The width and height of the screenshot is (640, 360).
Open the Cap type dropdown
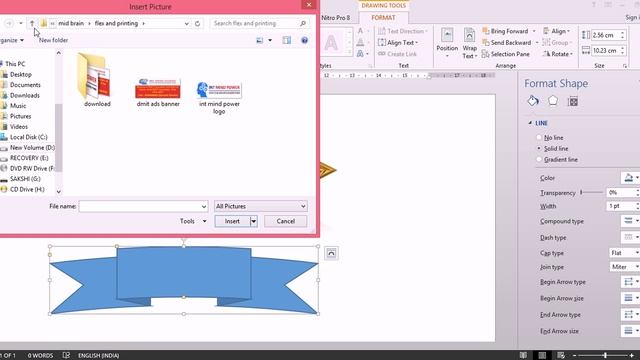click(x=624, y=253)
